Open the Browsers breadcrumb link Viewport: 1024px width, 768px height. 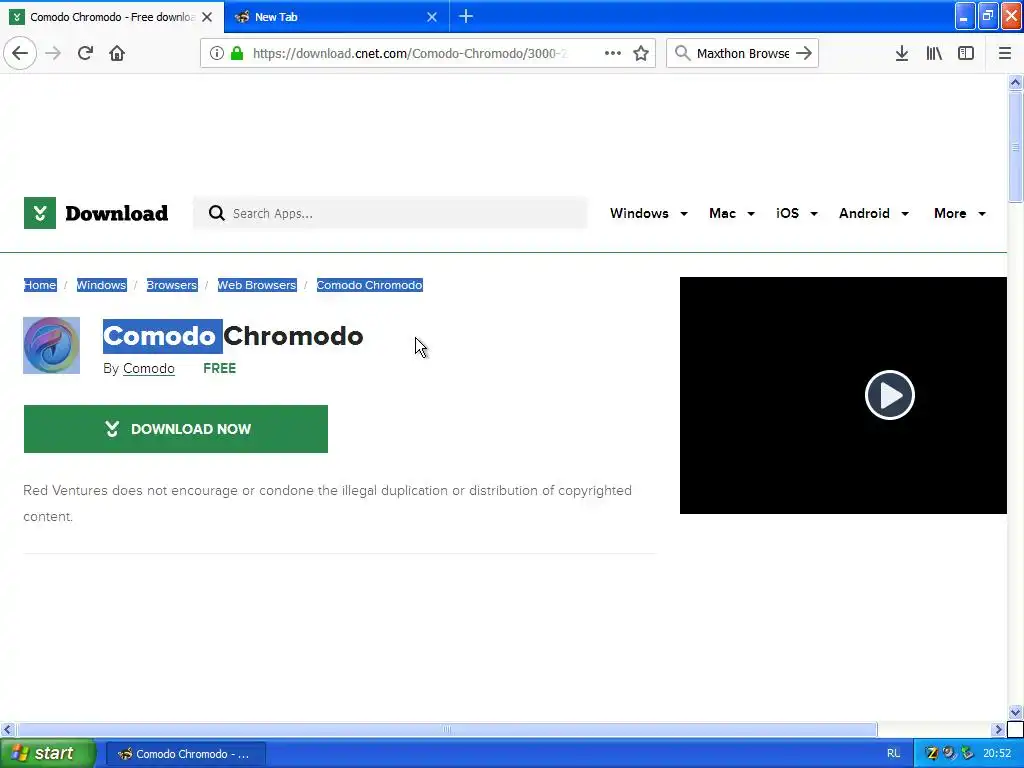pyautogui.click(x=172, y=285)
